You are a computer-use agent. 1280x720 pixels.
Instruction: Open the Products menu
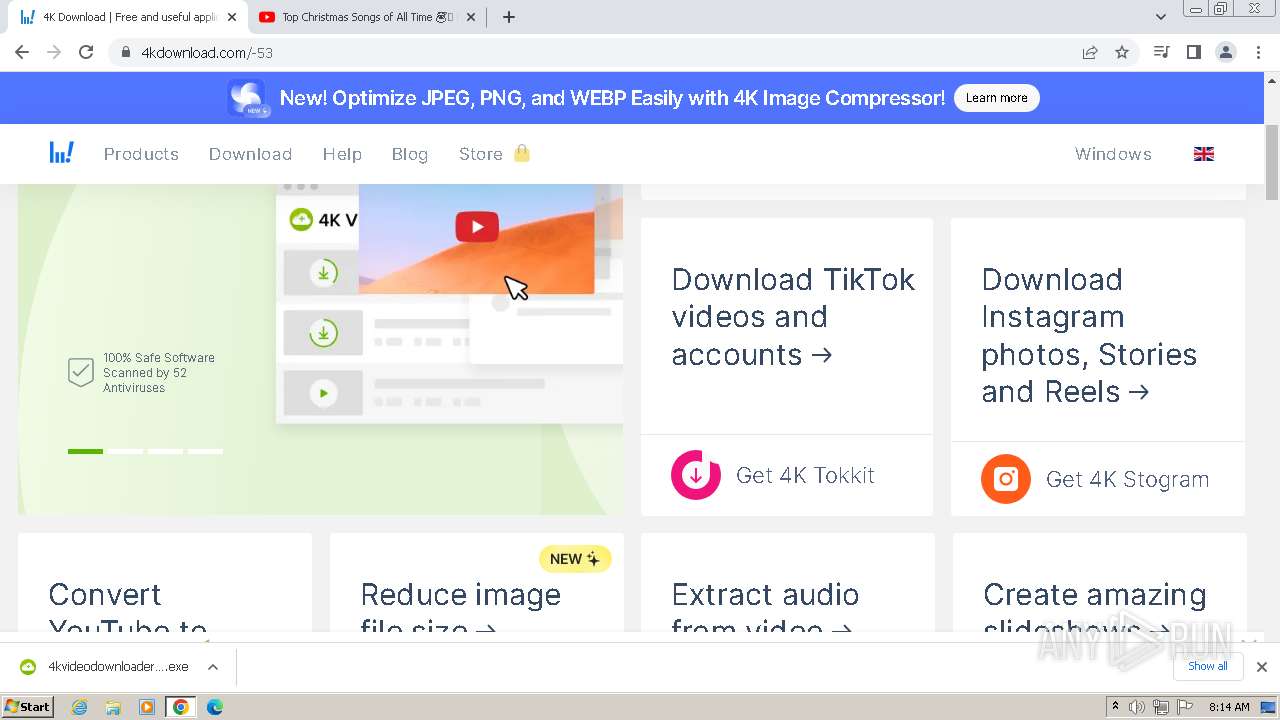[x=141, y=154]
